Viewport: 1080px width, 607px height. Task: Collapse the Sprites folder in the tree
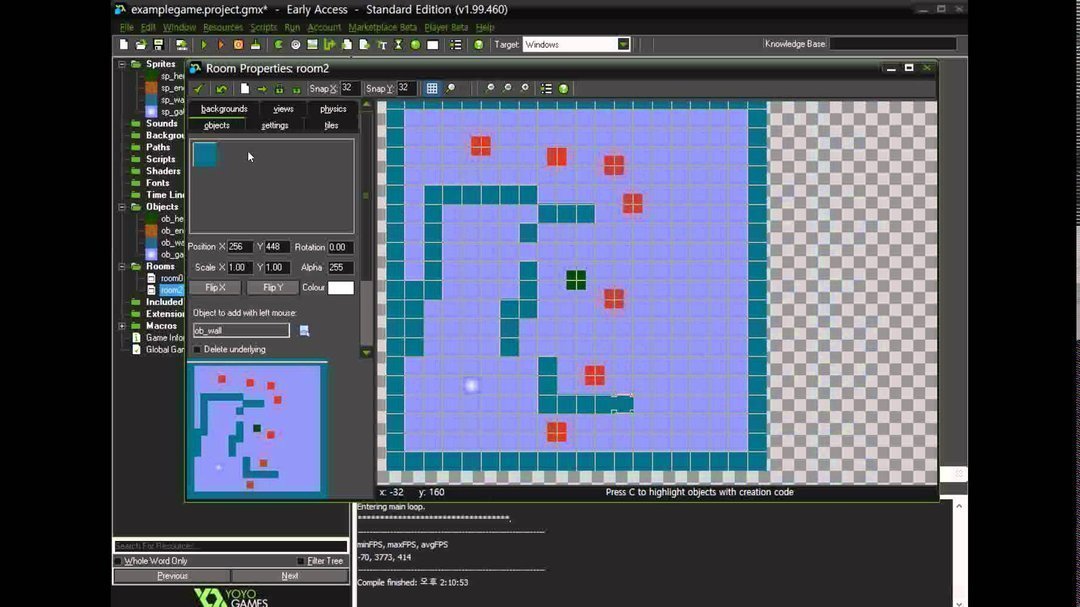pos(122,64)
